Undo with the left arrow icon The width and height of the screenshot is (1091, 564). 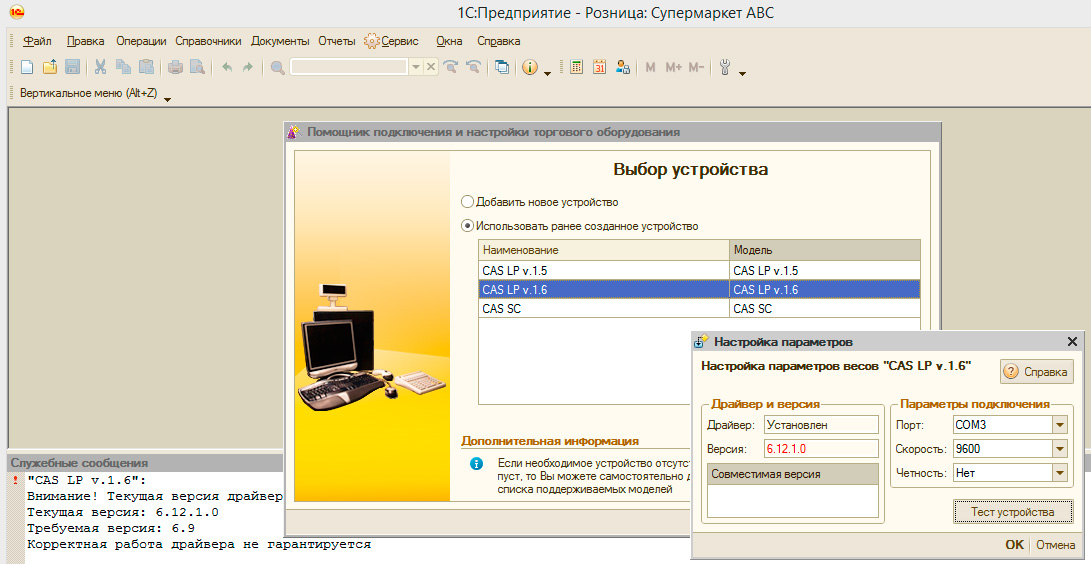tap(227, 67)
